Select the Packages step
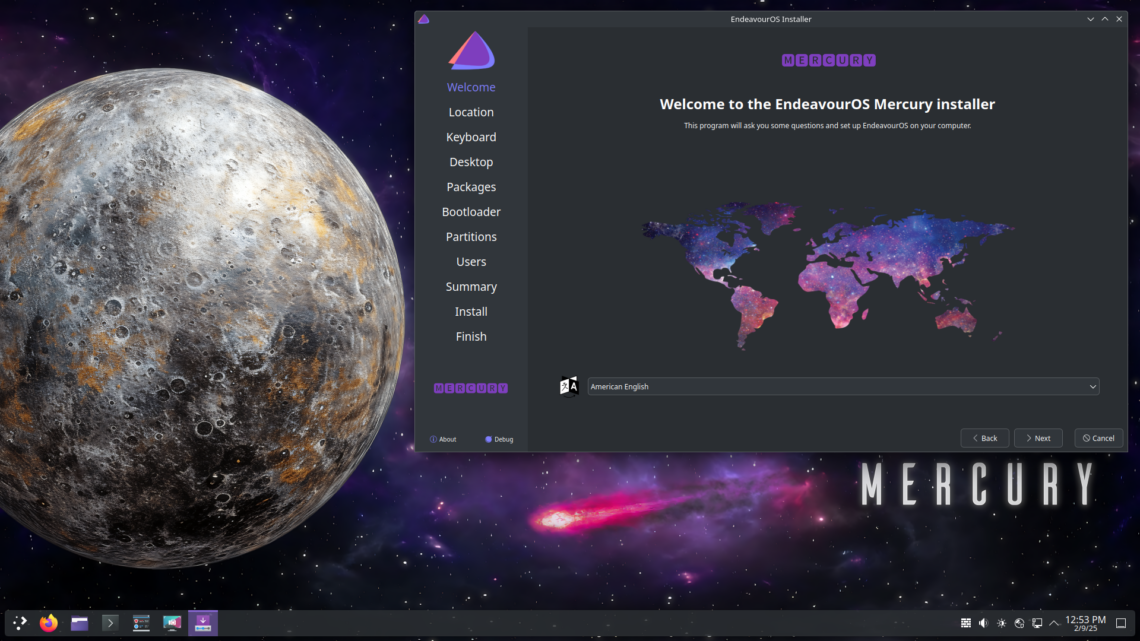This screenshot has height=641, width=1140. click(x=471, y=187)
